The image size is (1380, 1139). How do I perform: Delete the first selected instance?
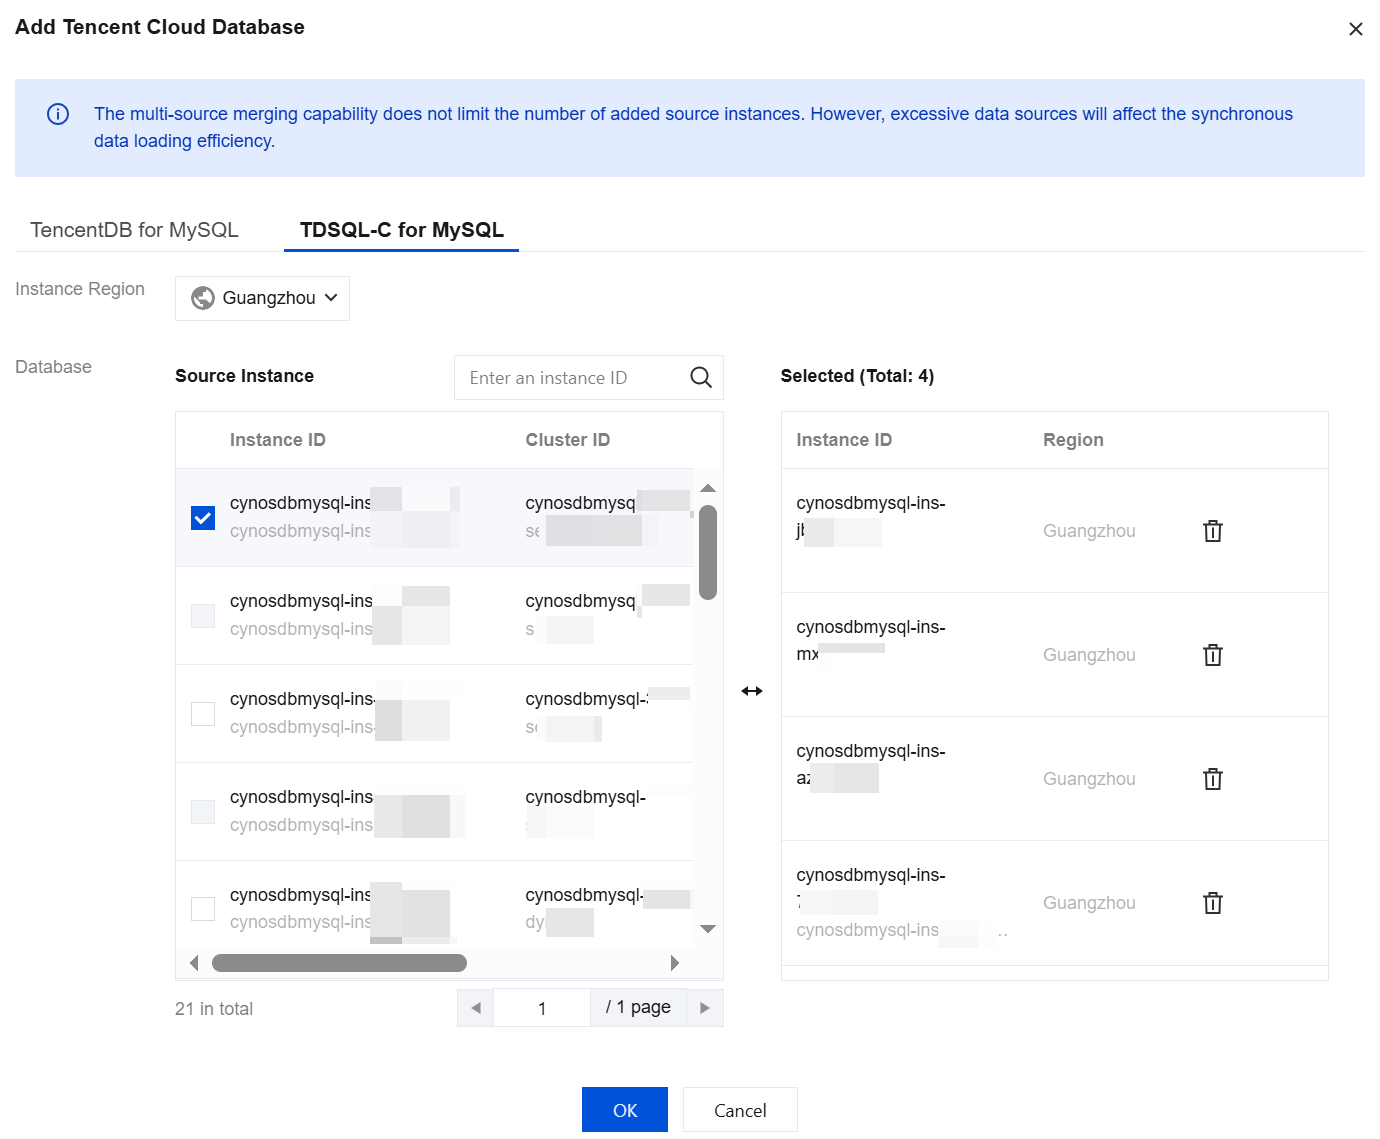1212,531
